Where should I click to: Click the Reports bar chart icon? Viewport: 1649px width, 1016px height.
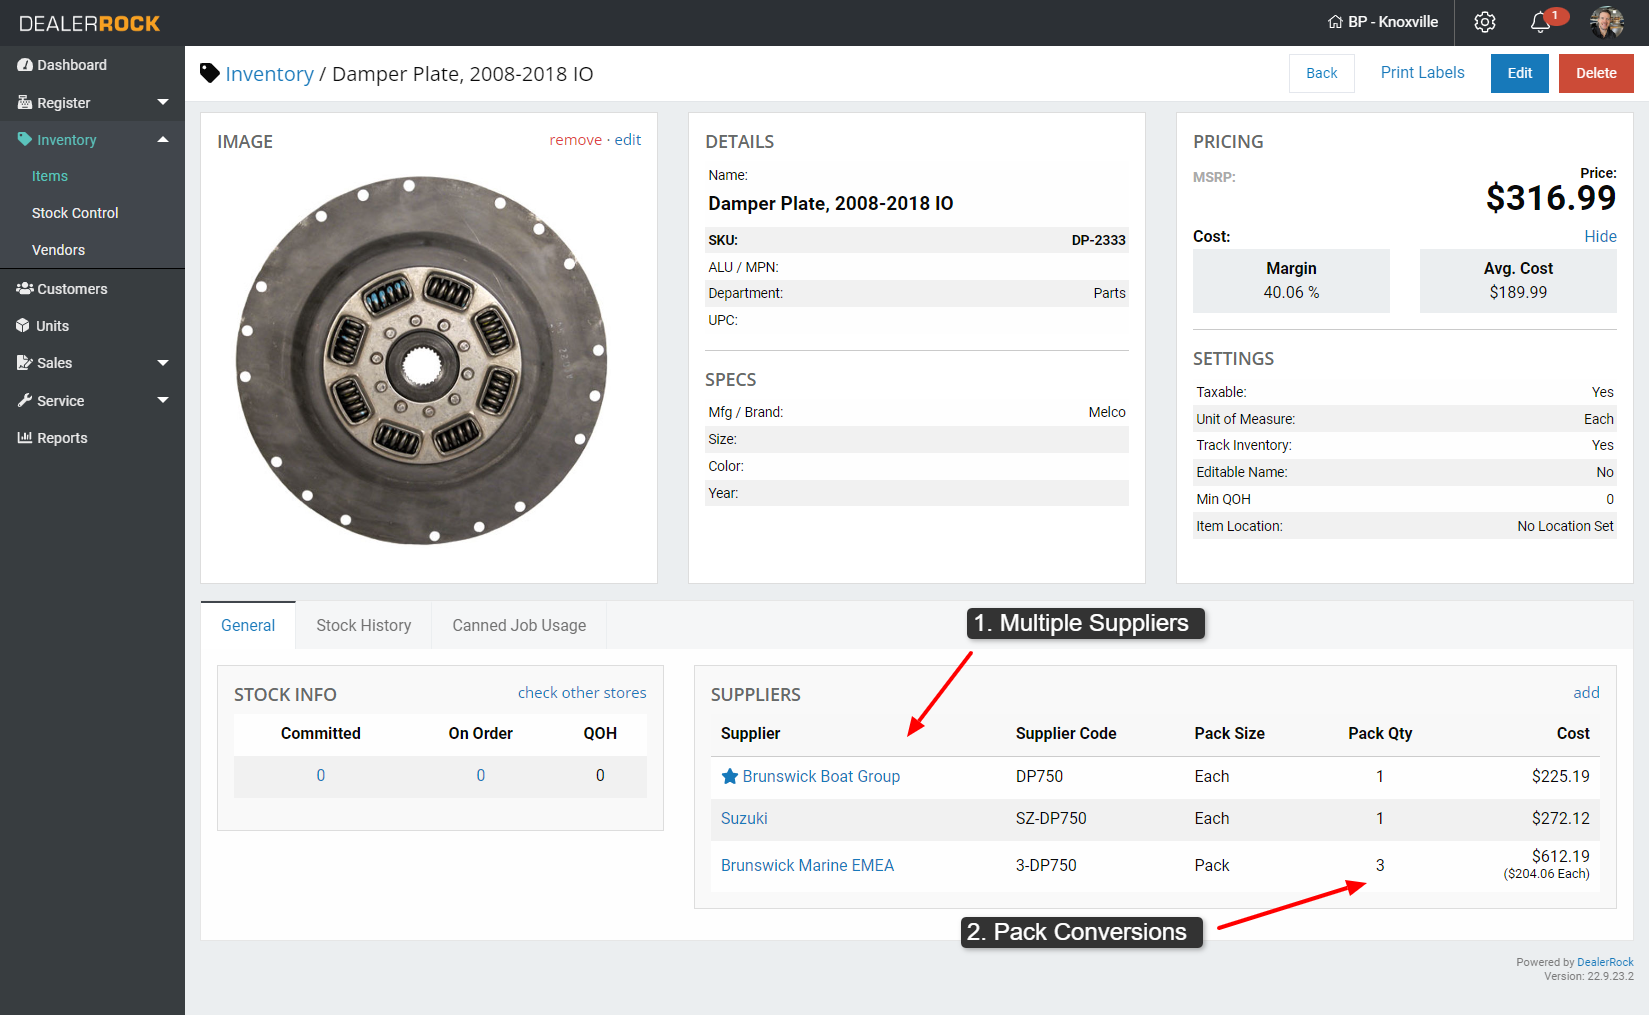(25, 438)
